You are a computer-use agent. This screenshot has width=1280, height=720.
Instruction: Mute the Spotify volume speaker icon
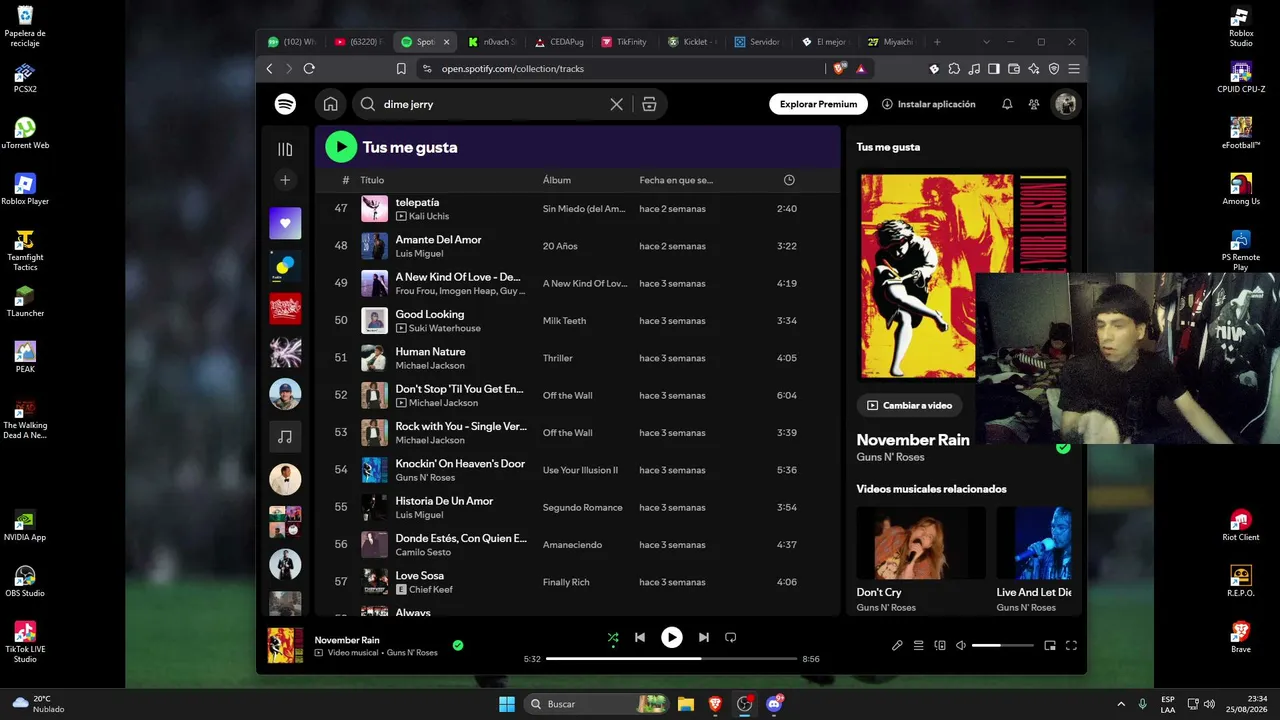point(961,645)
